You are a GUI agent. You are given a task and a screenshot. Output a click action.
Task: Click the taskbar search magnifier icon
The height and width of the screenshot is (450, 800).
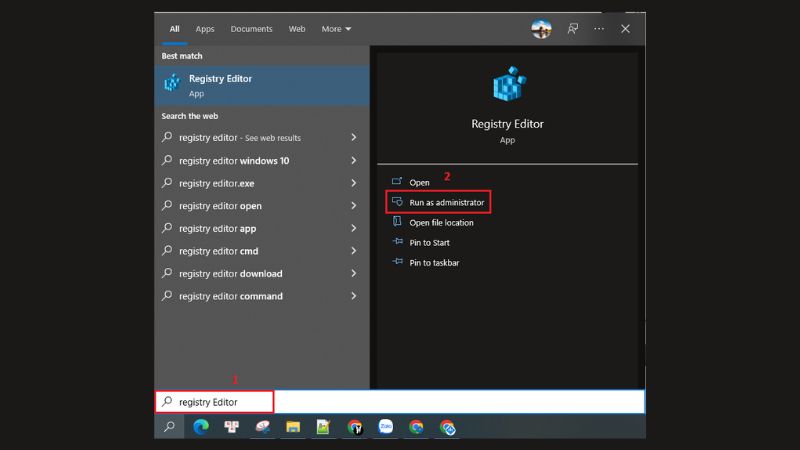169,427
